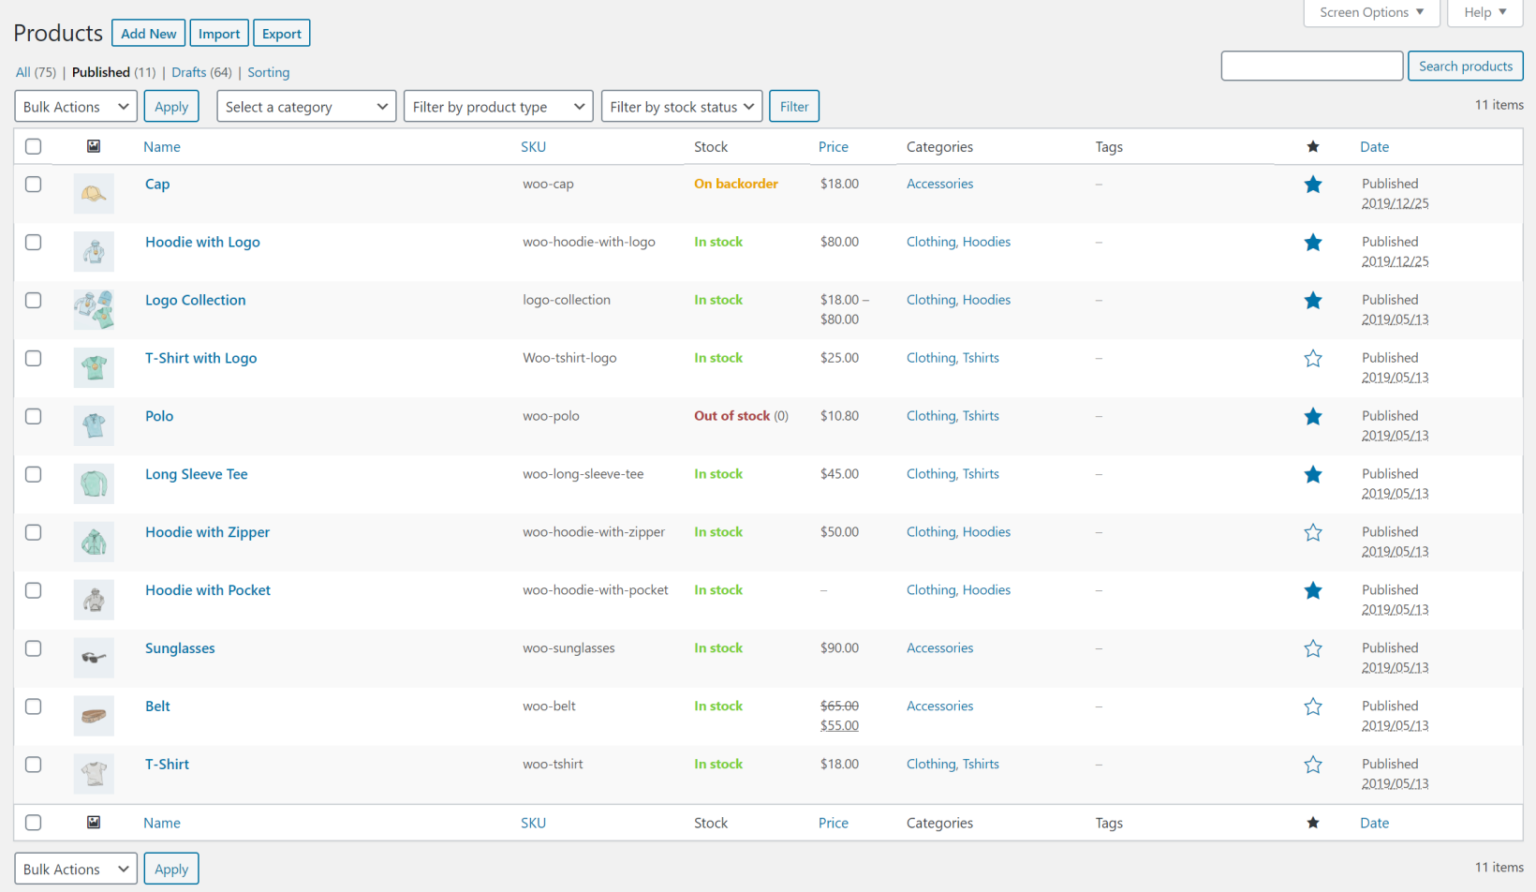Viewport: 1536px width, 892px height.
Task: Open the Bulk Actions dropdown
Action: [x=75, y=106]
